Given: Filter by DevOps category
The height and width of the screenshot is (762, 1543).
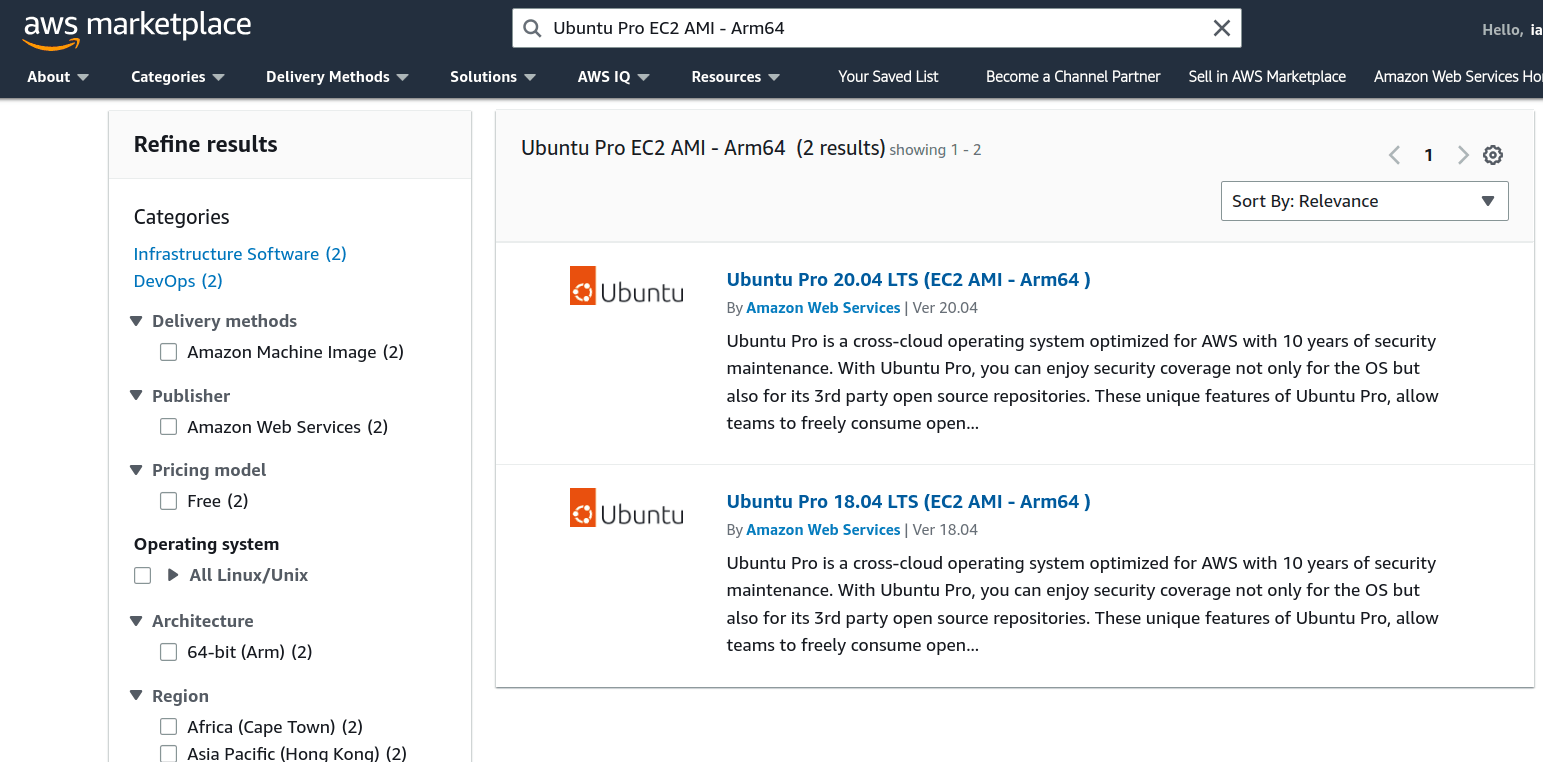Looking at the screenshot, I should coord(178,281).
